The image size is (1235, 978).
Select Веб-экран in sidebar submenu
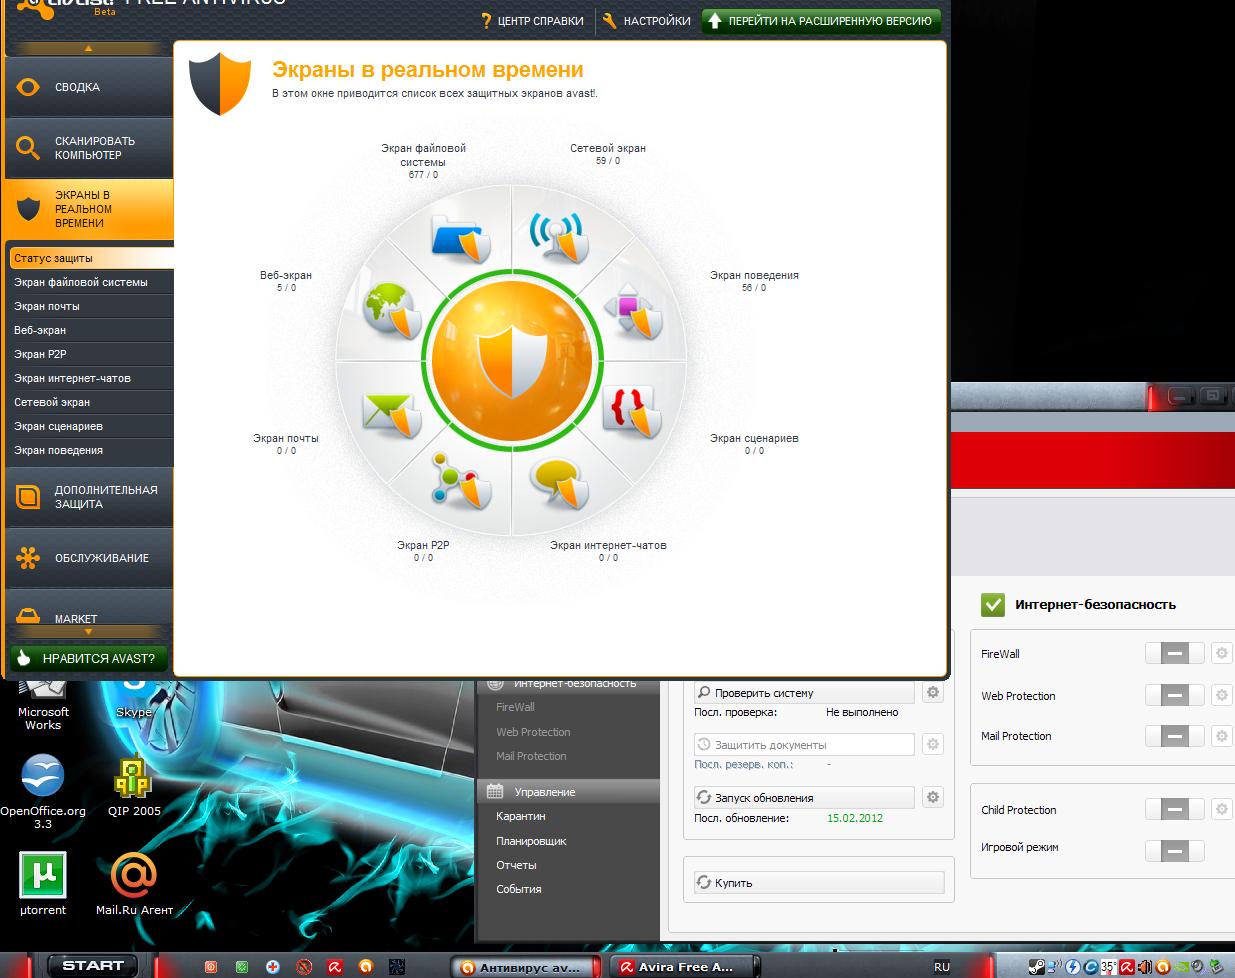(92, 330)
